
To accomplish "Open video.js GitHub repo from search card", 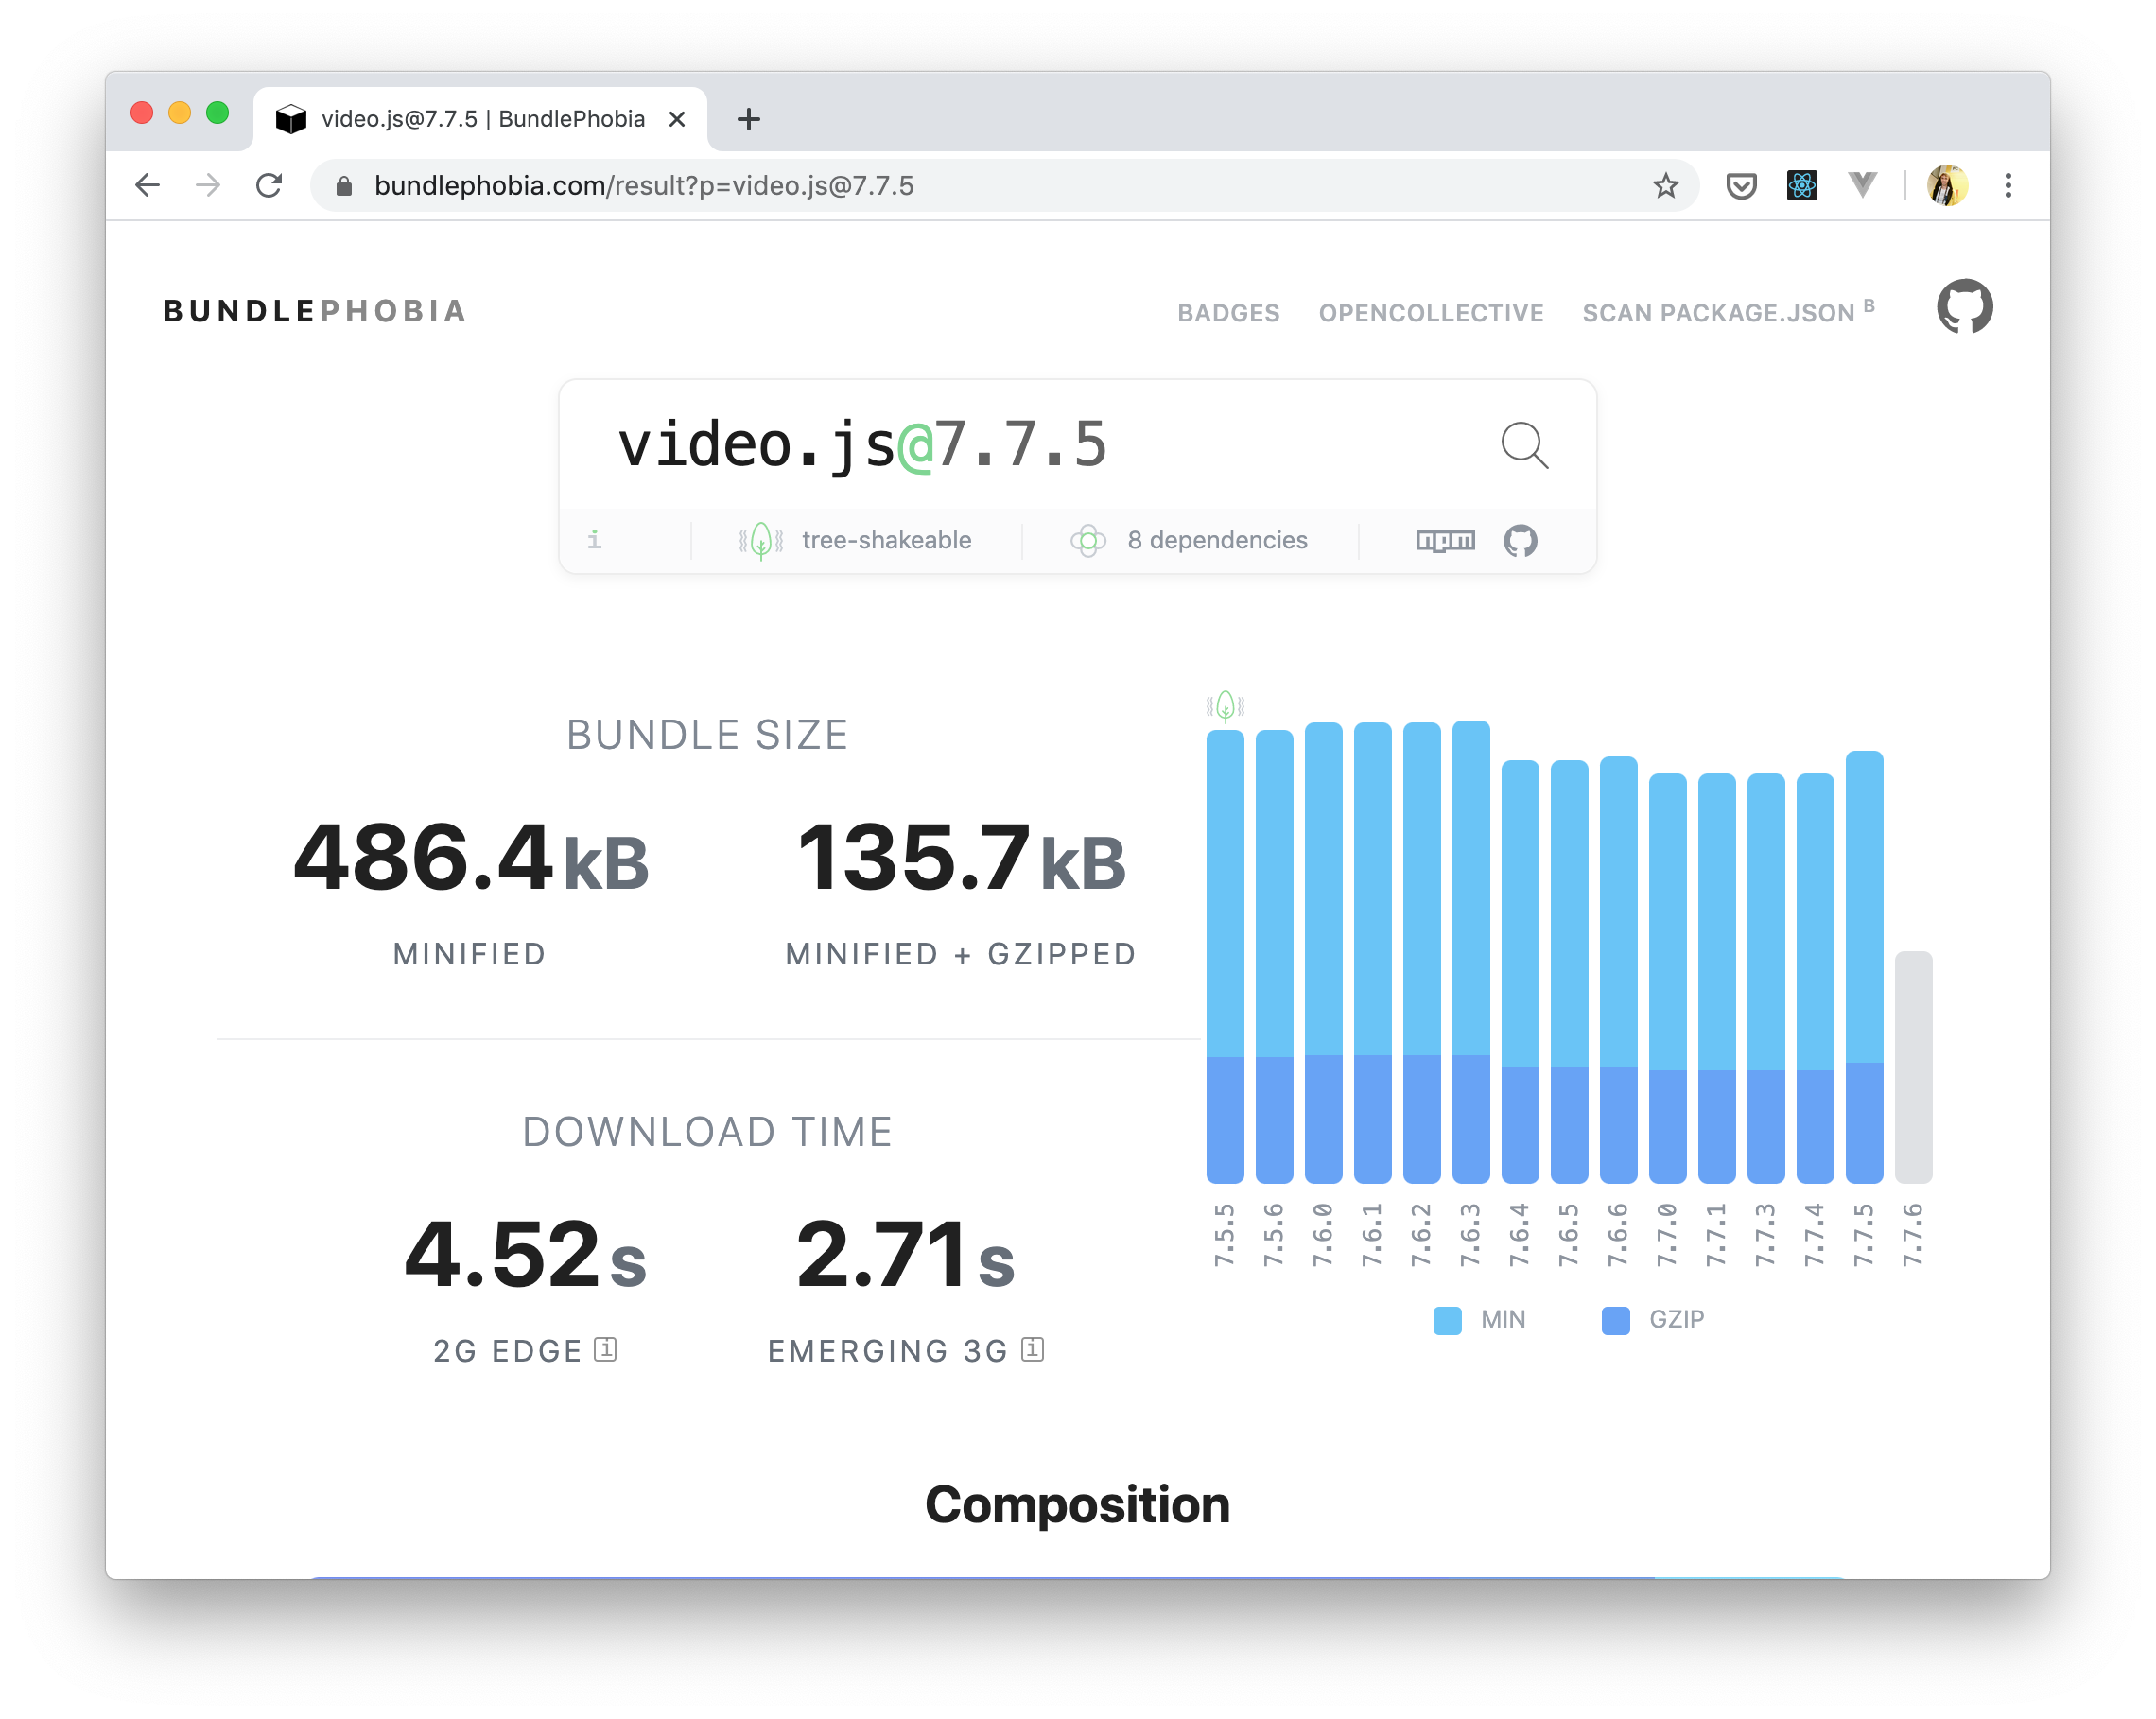I will point(1520,540).
